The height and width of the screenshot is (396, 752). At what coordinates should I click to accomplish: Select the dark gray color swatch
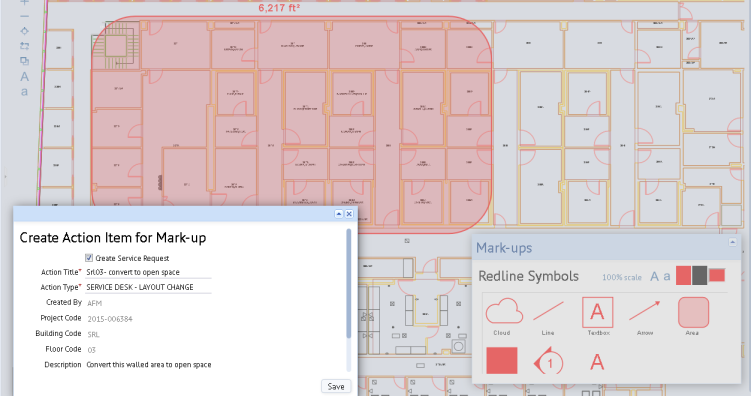pos(699,276)
